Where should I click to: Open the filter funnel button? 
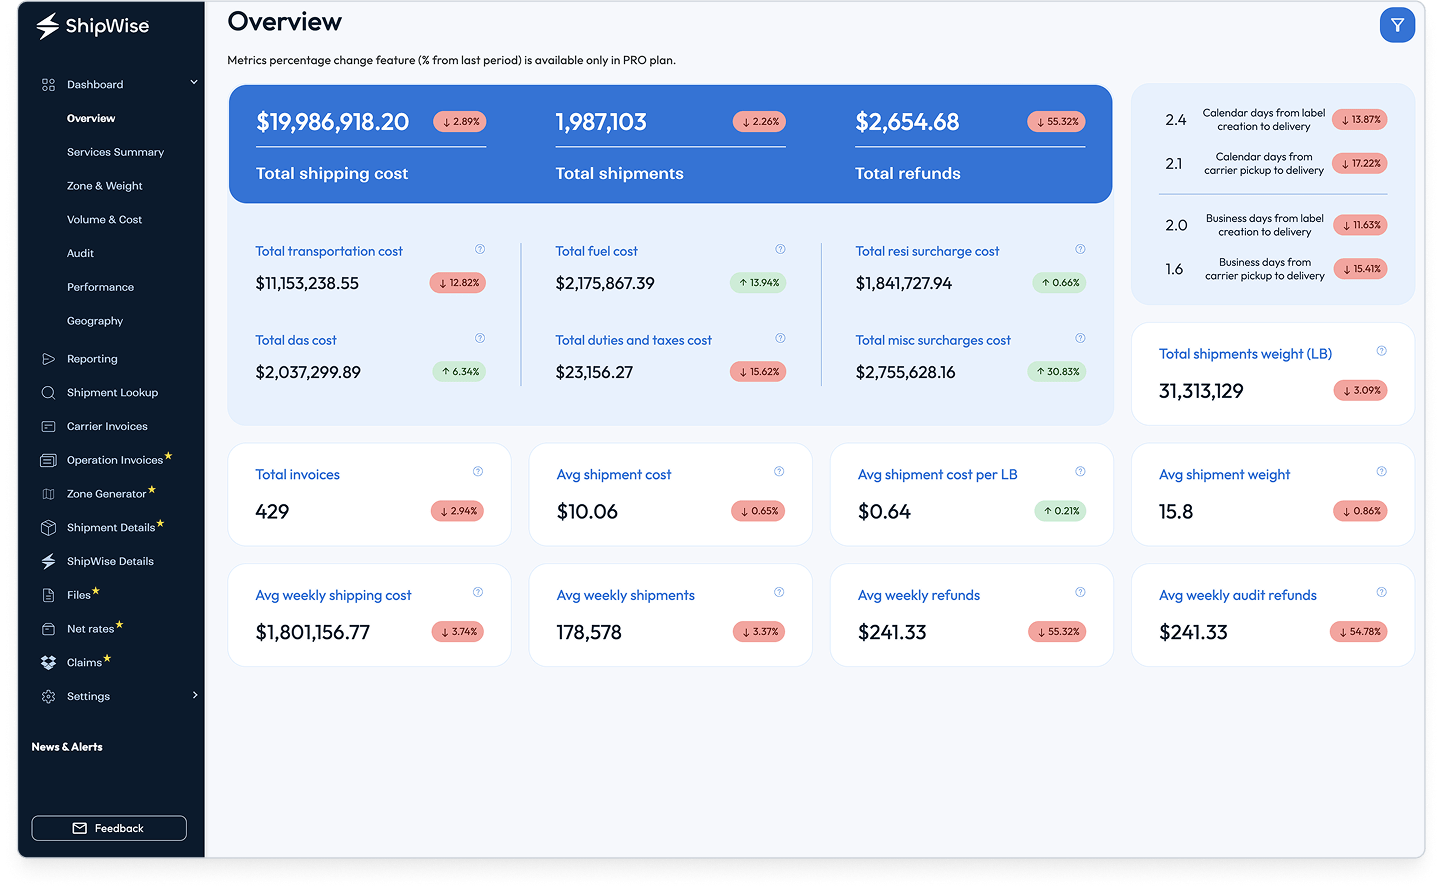[x=1397, y=25]
